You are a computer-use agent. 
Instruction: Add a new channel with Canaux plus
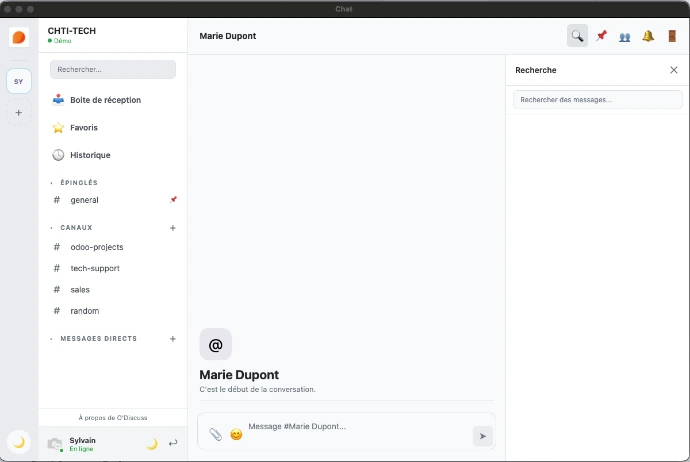pyautogui.click(x=173, y=228)
